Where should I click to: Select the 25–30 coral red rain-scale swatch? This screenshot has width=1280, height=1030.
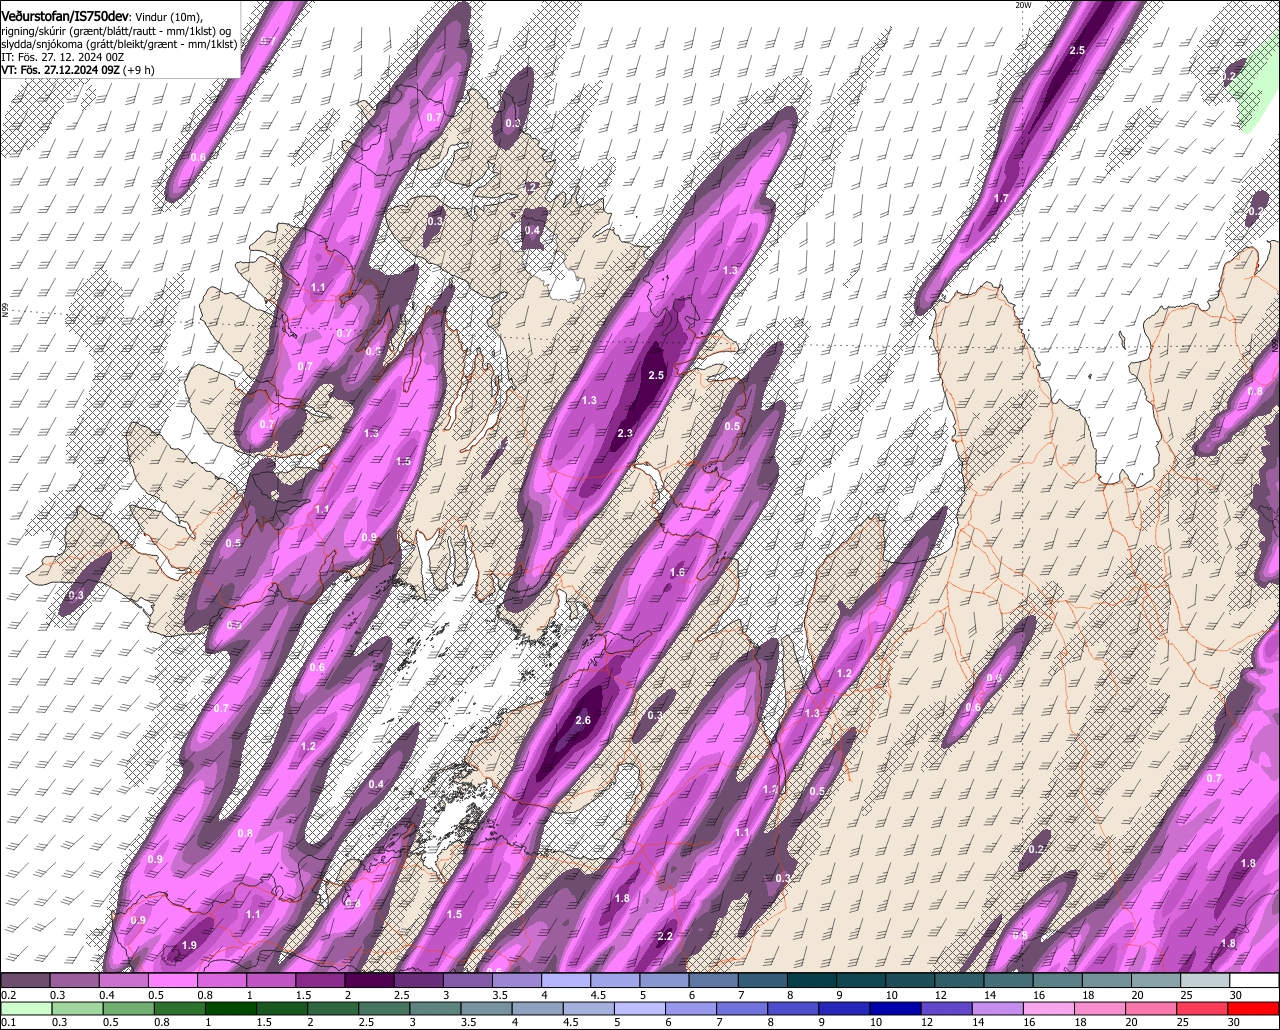1202,1008
